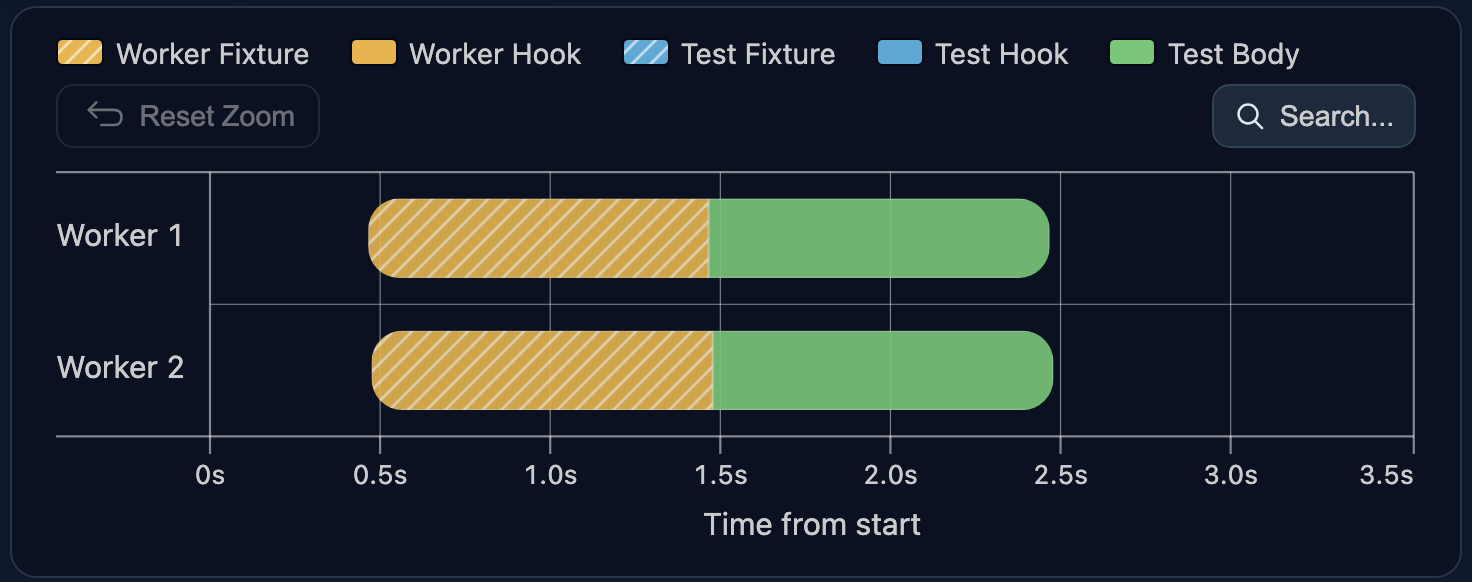Select Worker 2's hatched worker fixture bar

(x=543, y=370)
